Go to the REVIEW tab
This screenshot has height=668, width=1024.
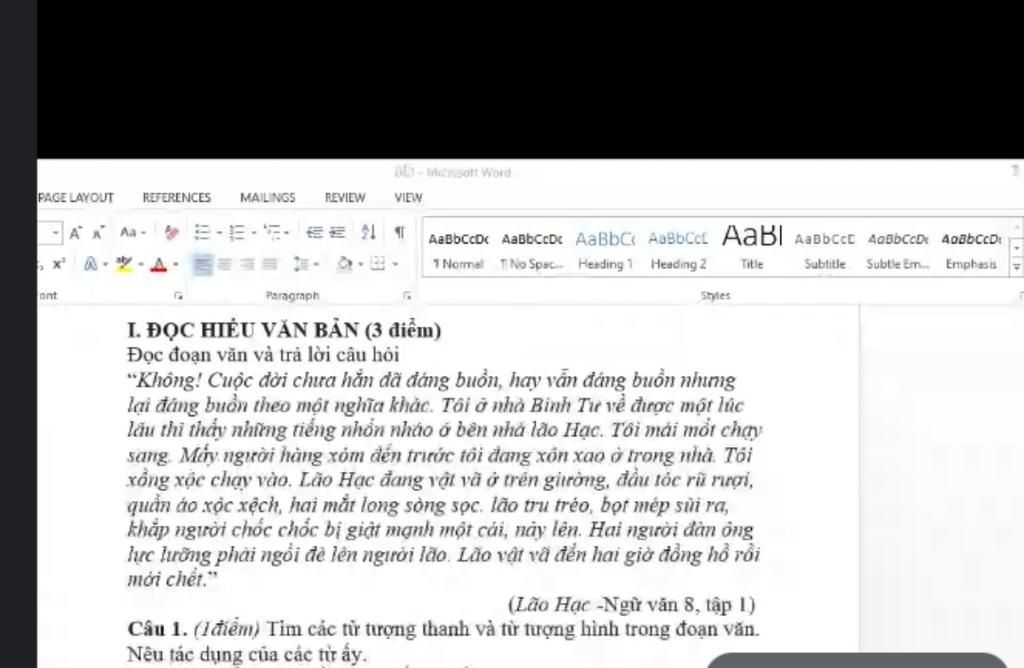click(345, 197)
